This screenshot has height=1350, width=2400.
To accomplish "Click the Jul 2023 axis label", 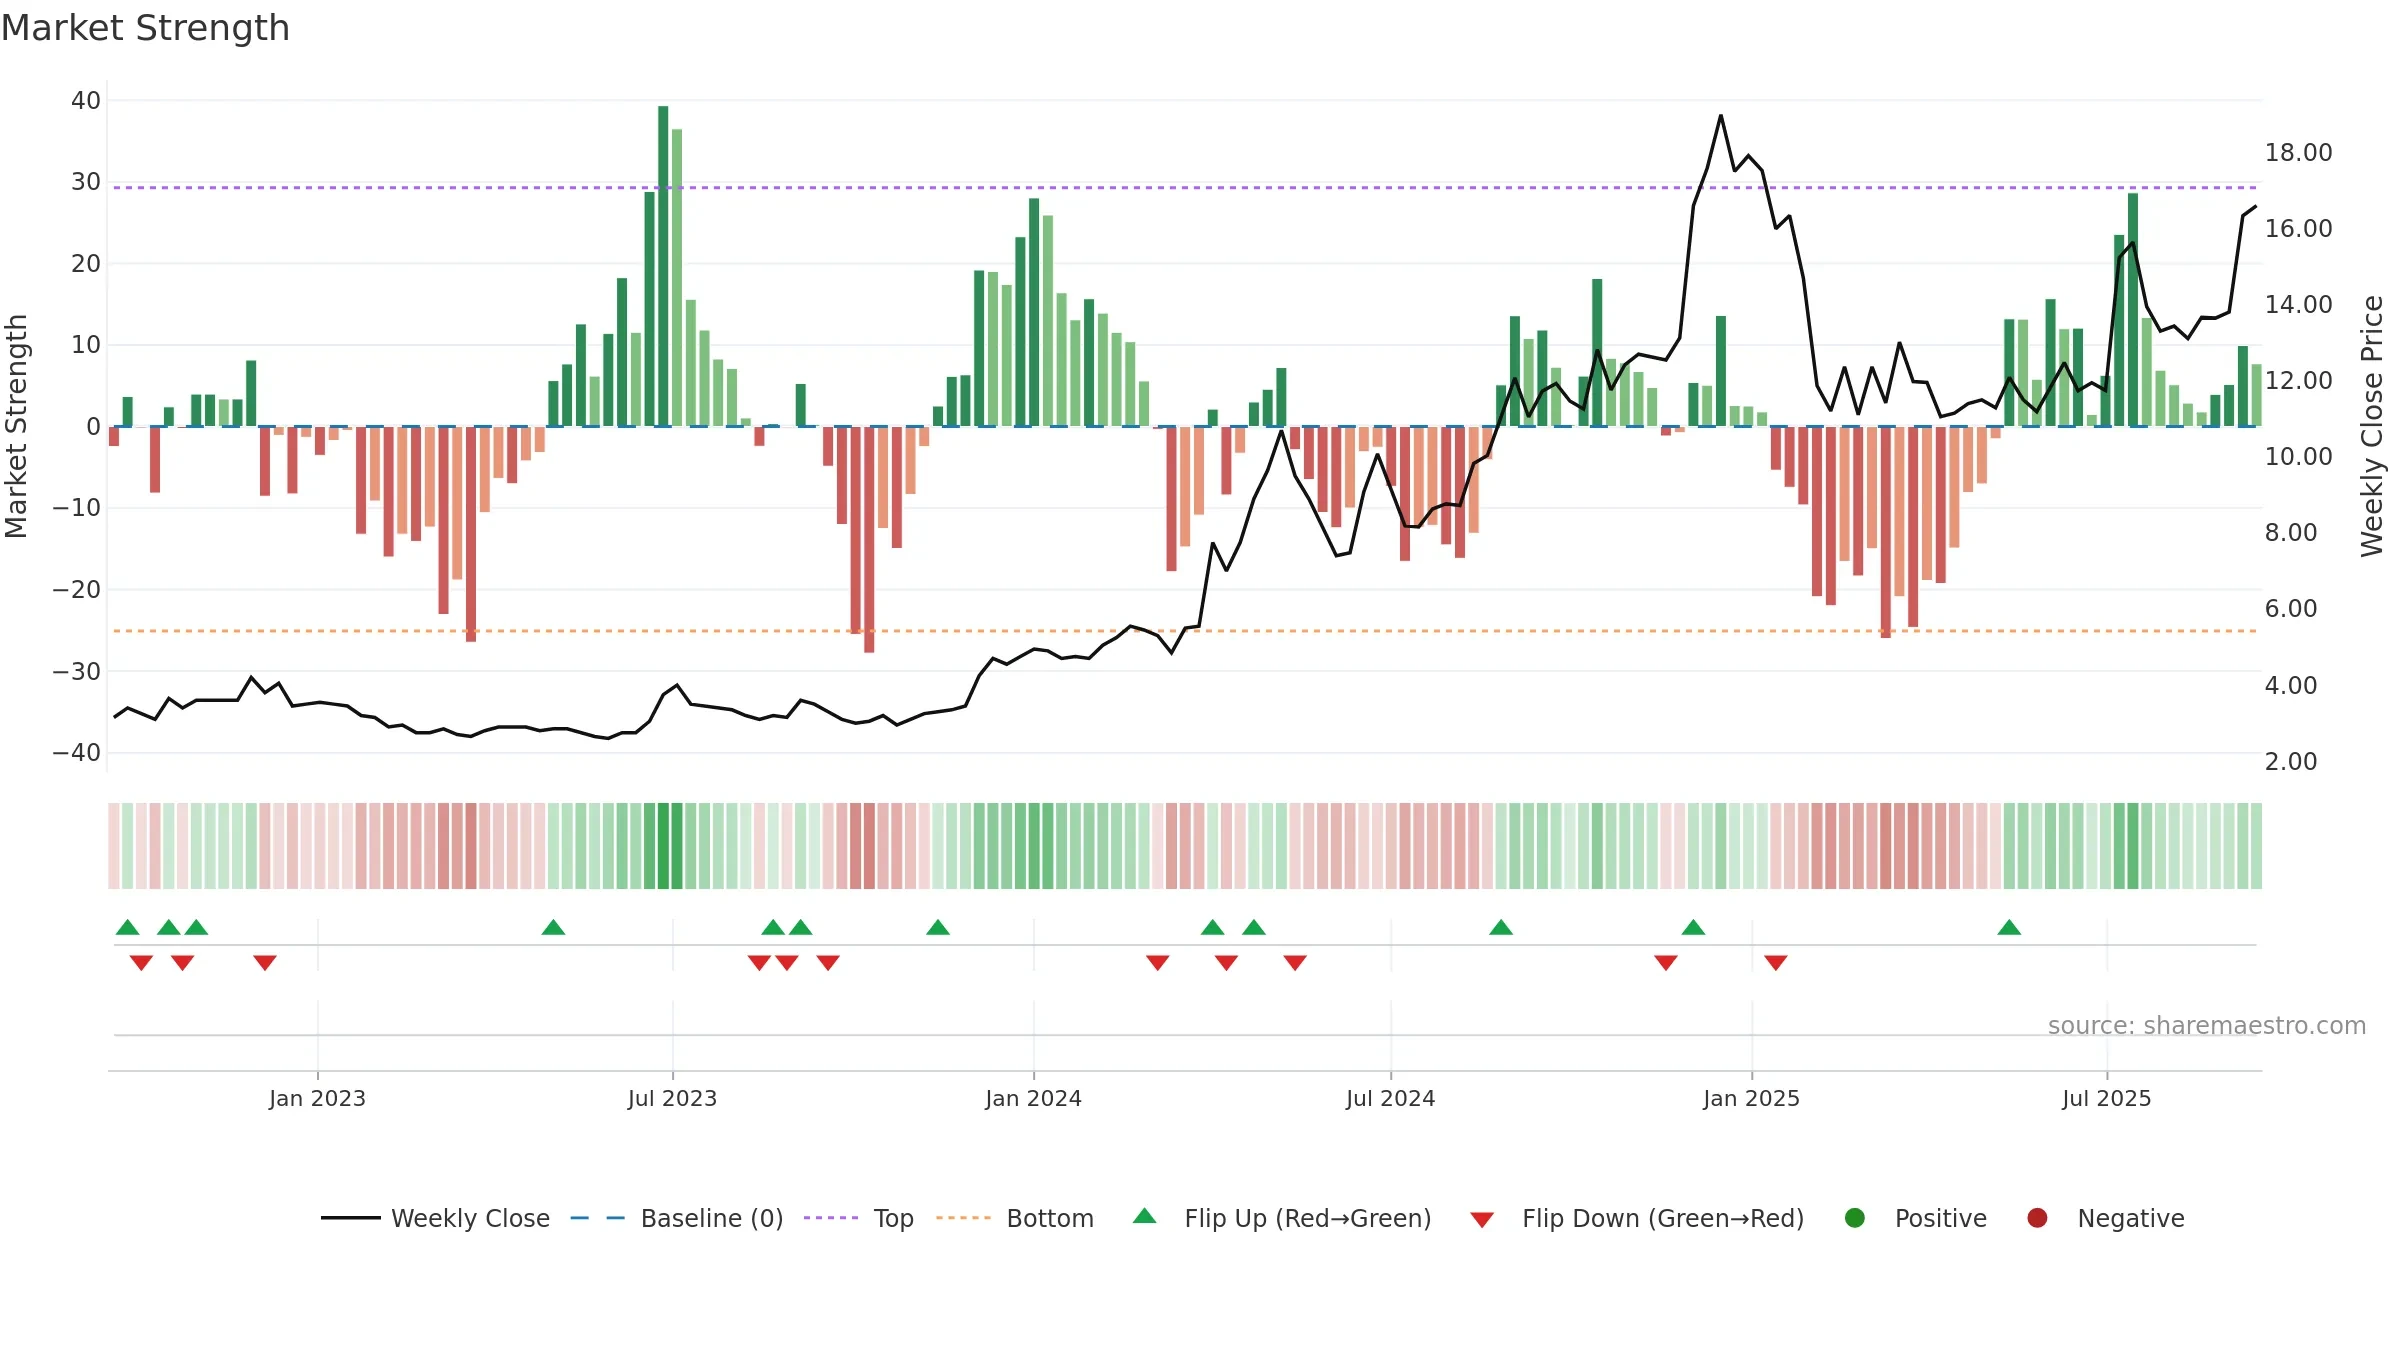I will 672,1098.
